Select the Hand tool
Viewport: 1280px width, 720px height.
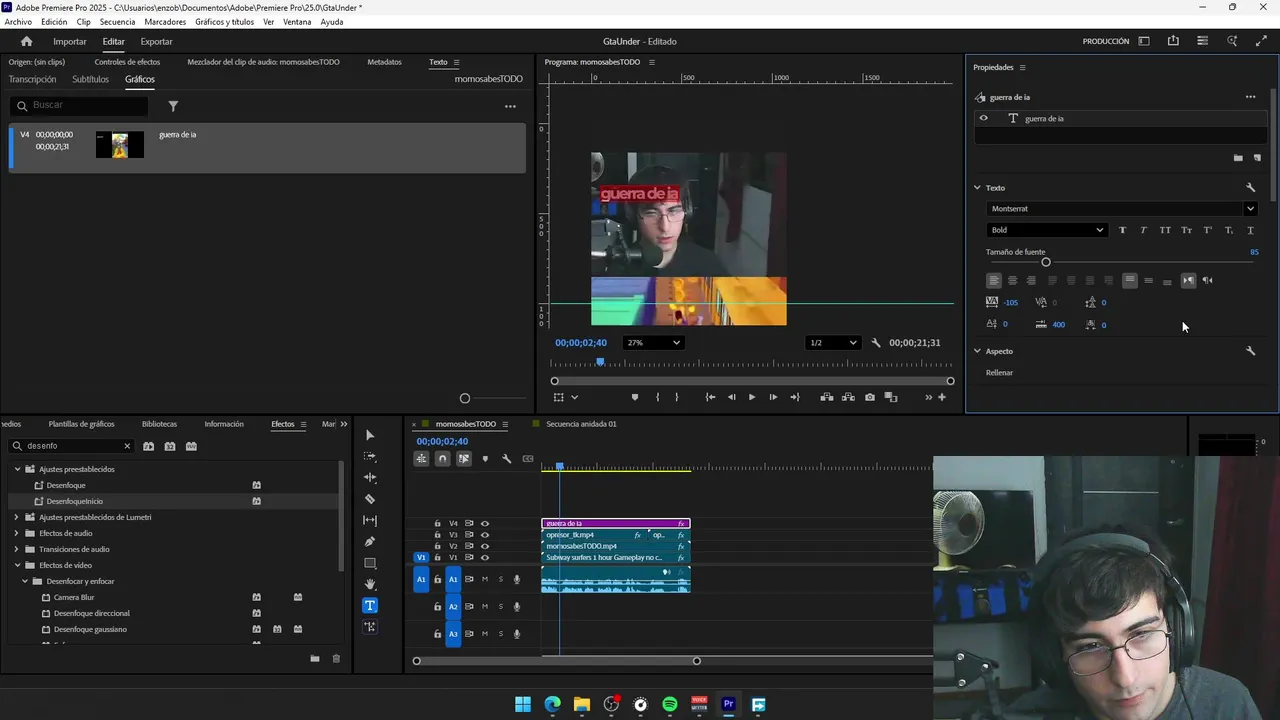(x=370, y=584)
